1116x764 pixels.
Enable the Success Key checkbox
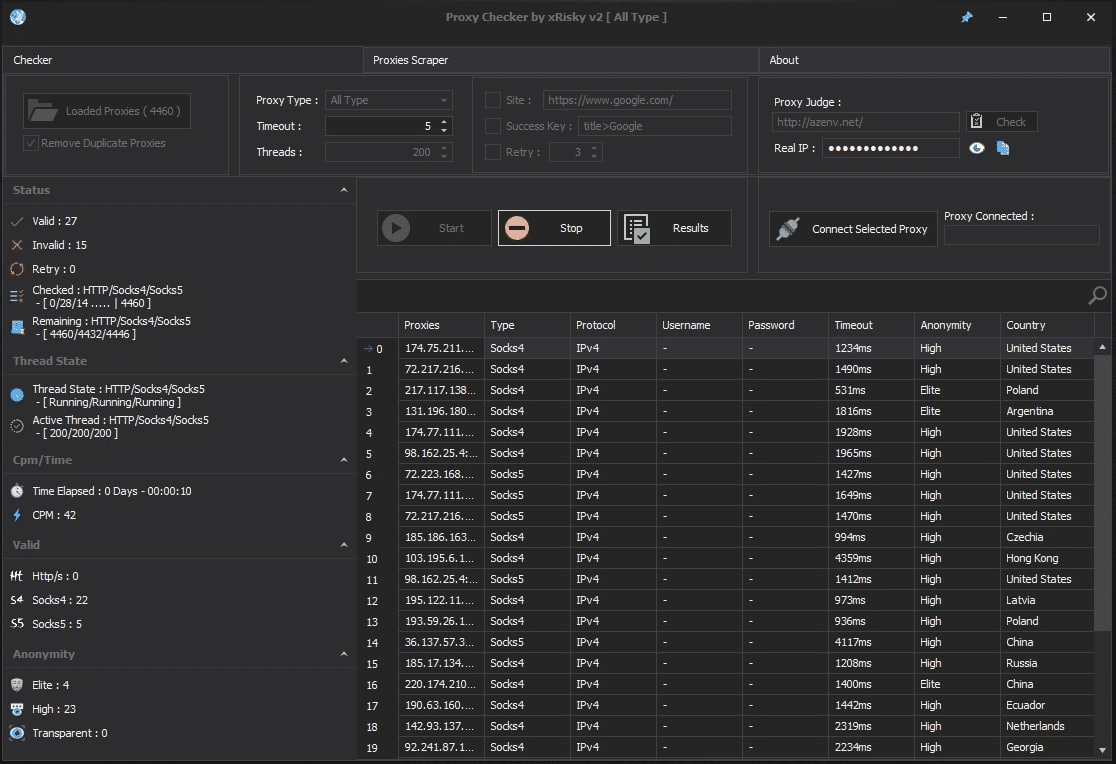[x=492, y=126]
